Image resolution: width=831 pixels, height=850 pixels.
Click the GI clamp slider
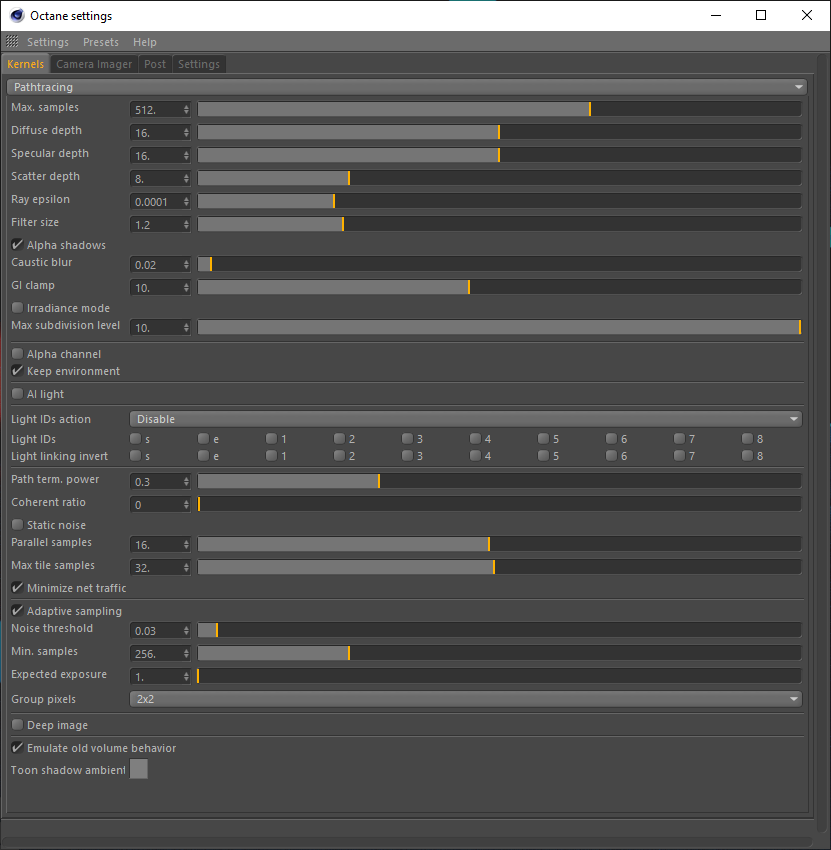499,287
